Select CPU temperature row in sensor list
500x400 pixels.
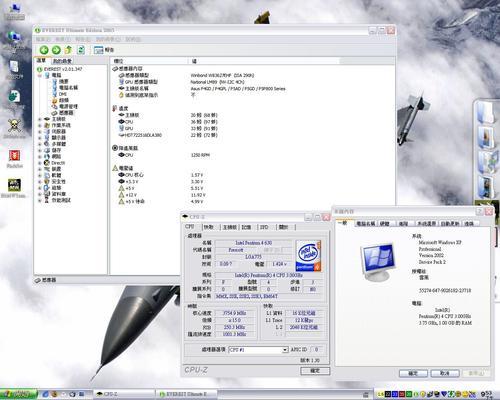click(168, 122)
